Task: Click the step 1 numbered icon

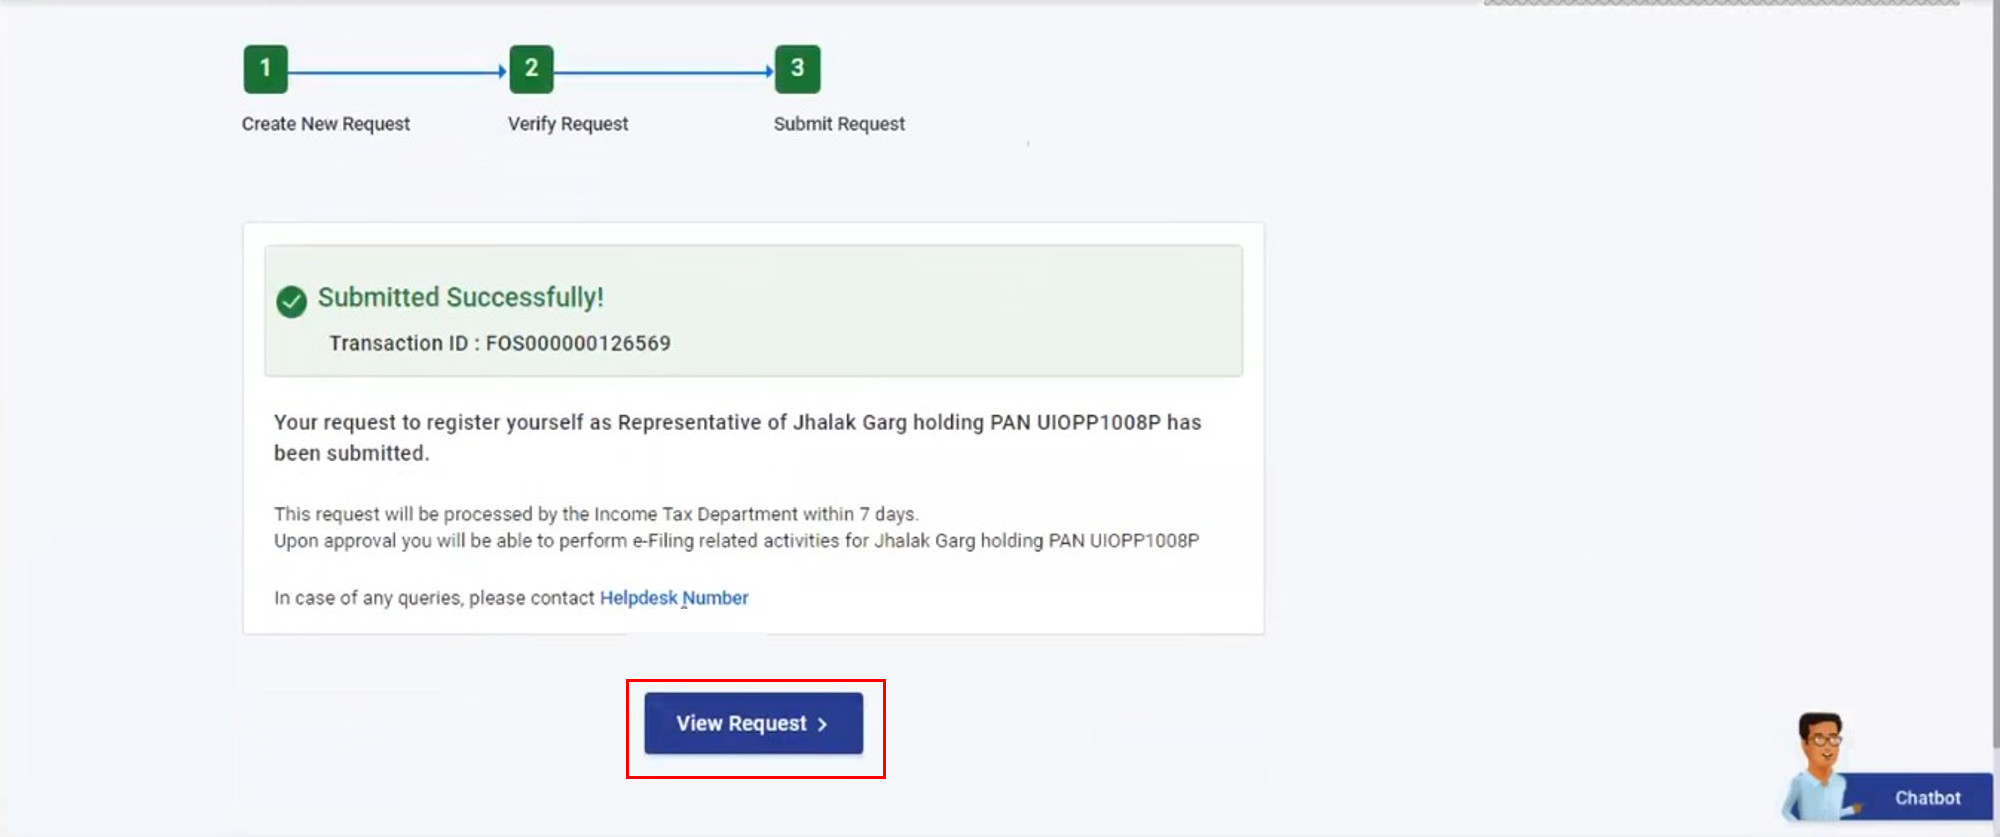Action: click(265, 69)
